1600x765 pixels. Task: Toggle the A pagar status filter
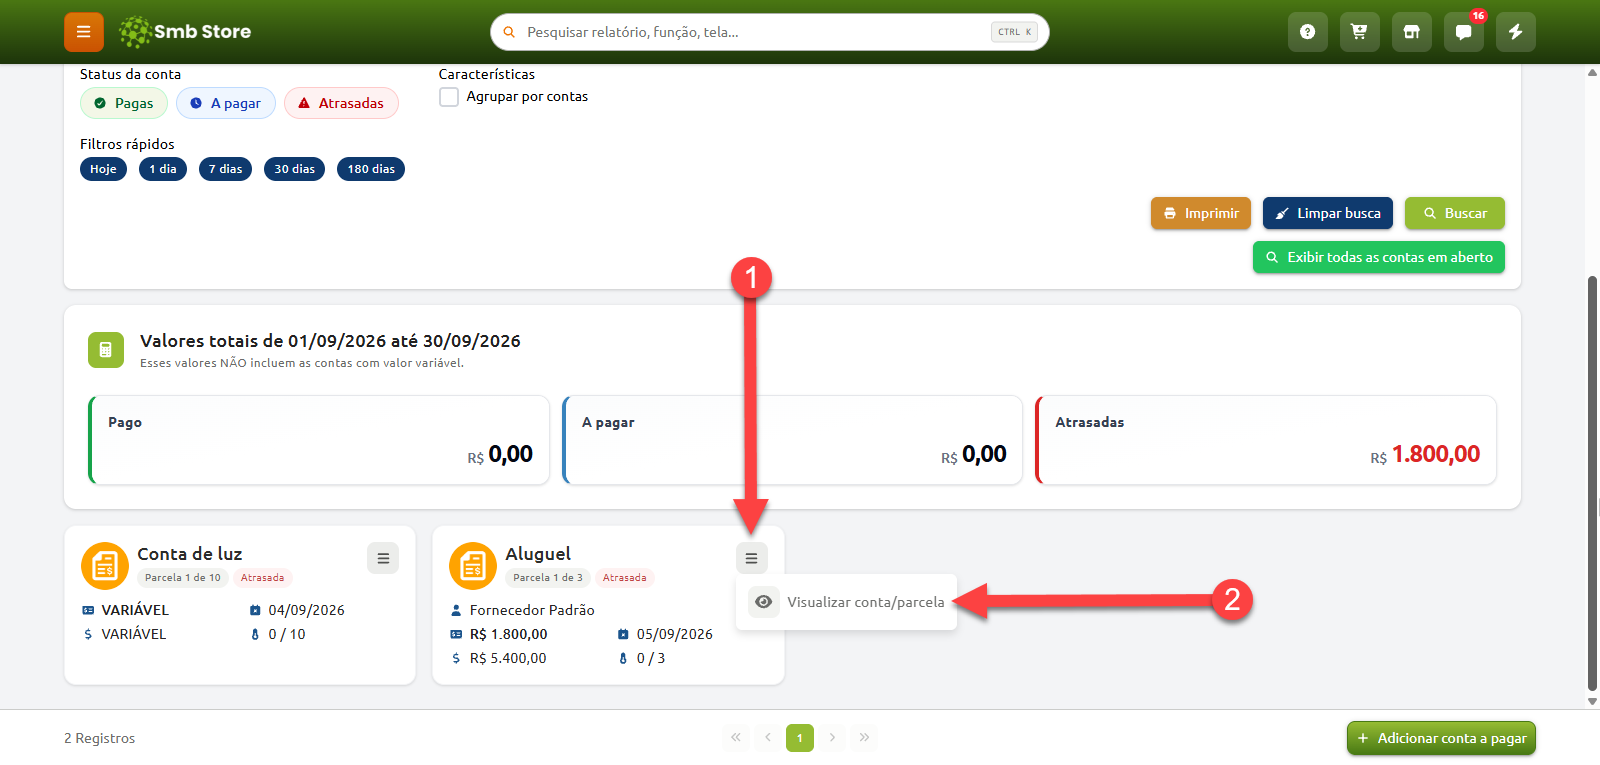226,103
